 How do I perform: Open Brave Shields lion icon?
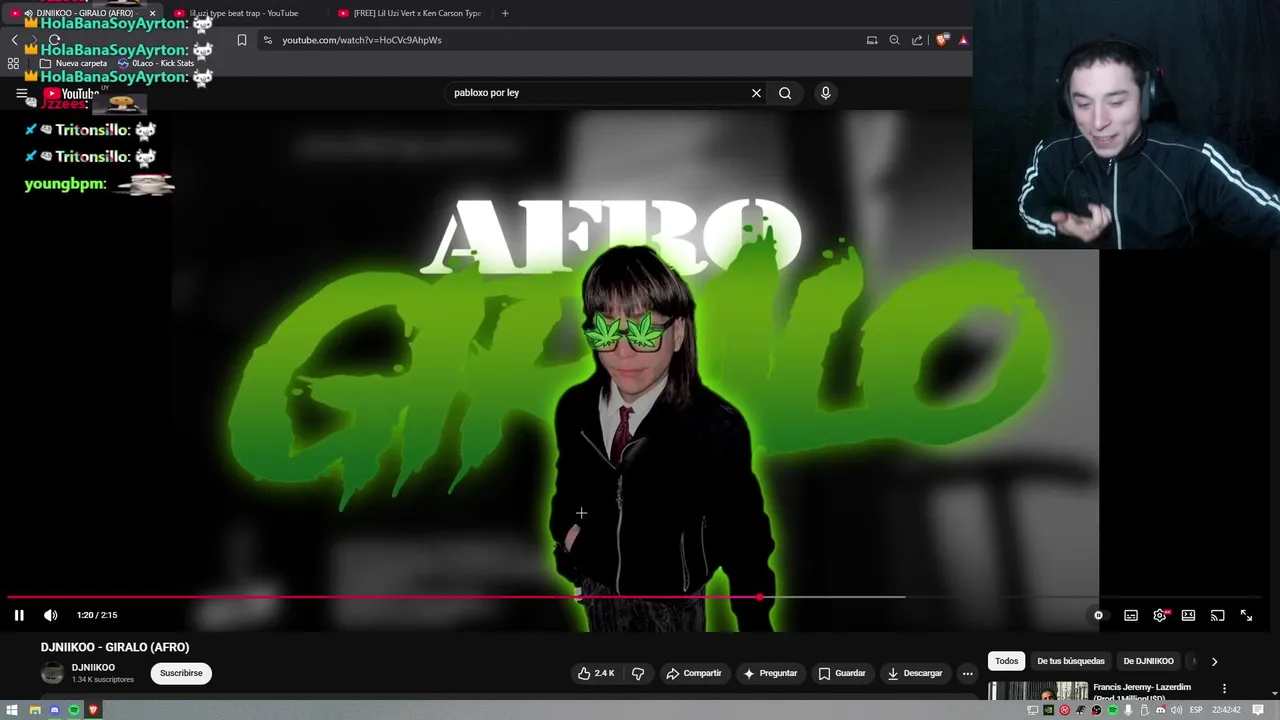942,40
